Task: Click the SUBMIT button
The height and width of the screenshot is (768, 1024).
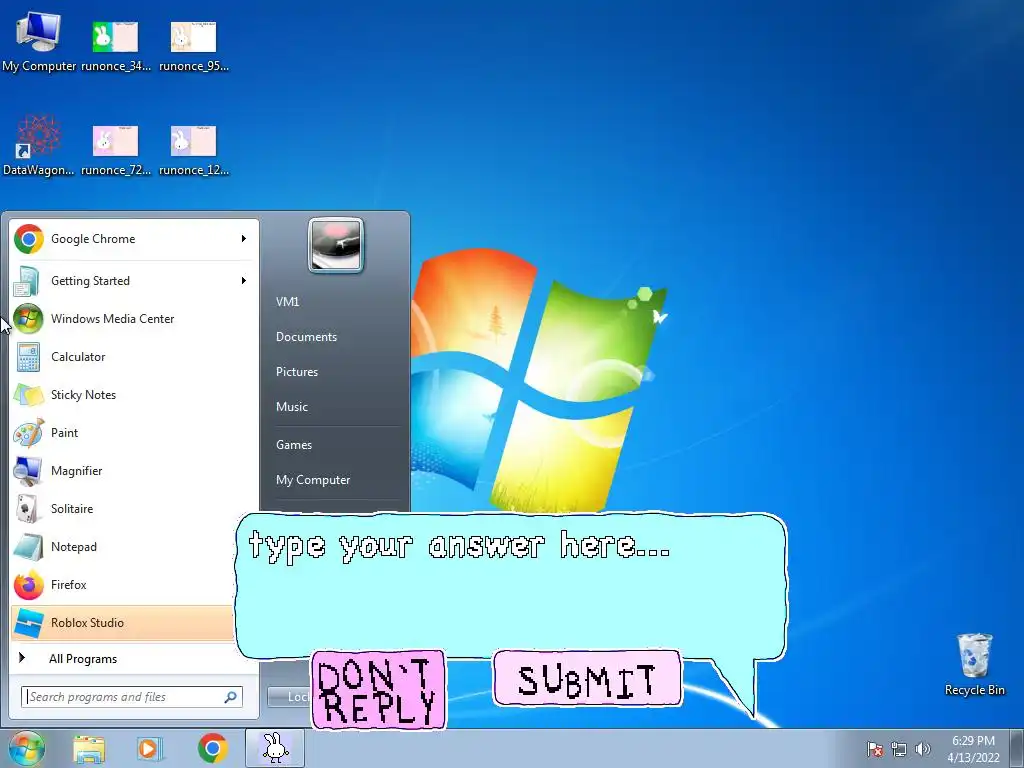Action: pyautogui.click(x=587, y=679)
